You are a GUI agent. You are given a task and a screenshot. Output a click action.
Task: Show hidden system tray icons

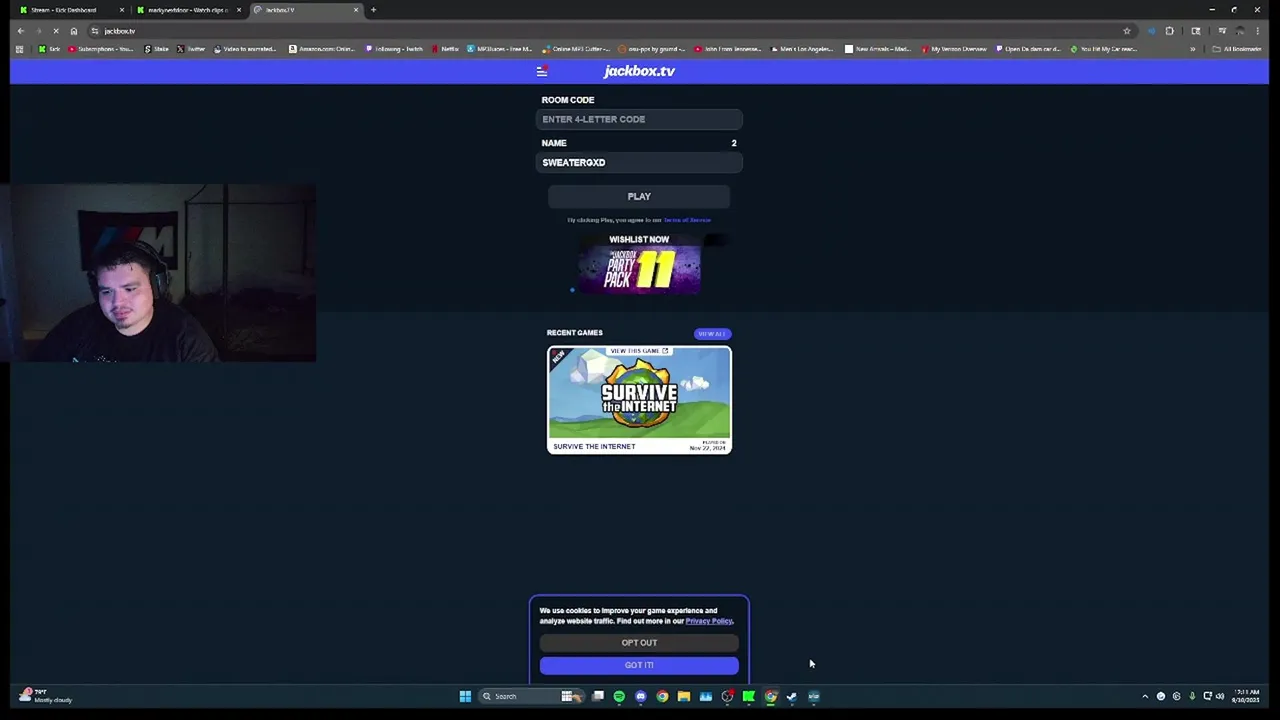click(1145, 697)
